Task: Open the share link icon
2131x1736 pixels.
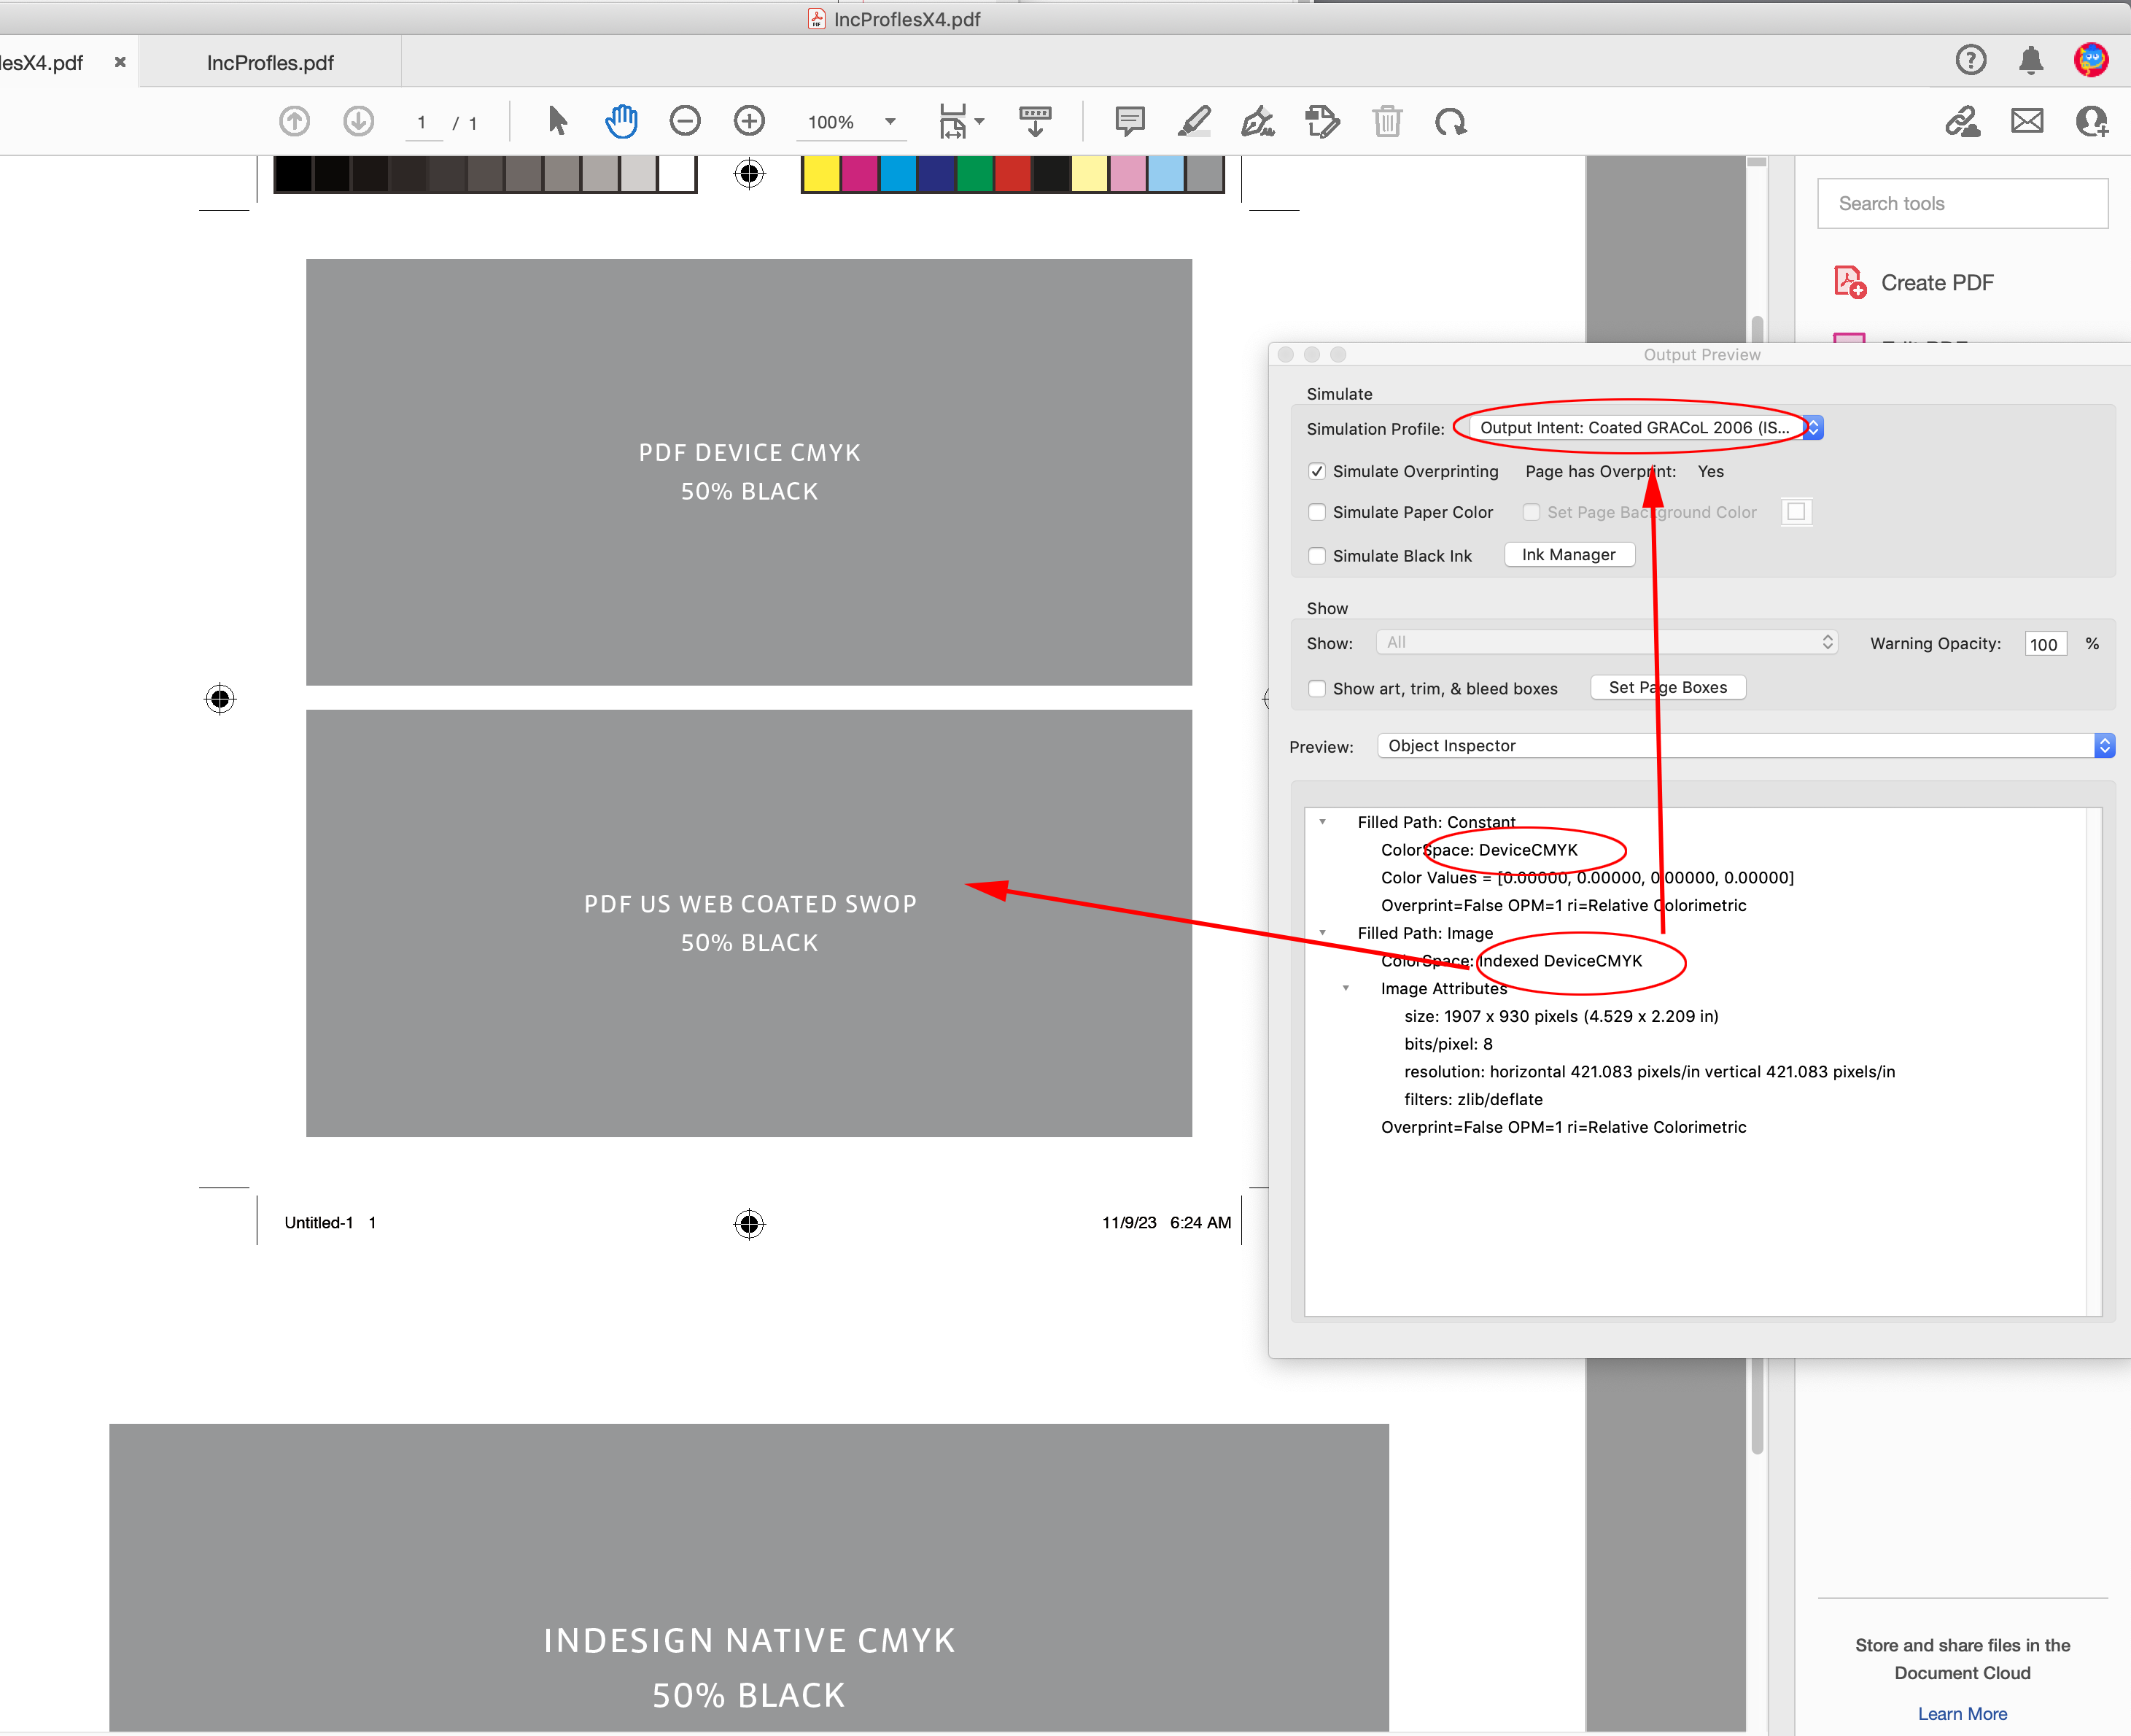Action: pyautogui.click(x=1963, y=121)
